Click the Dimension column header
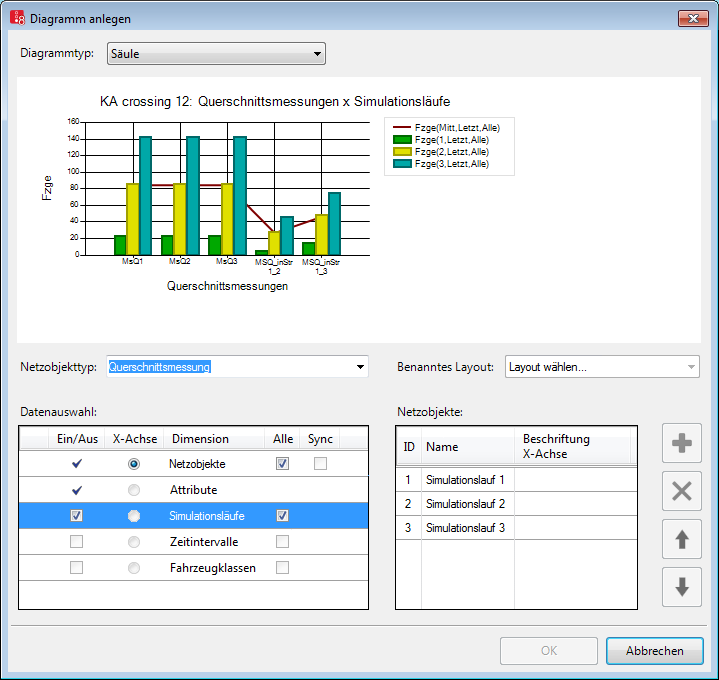The width and height of the screenshot is (719, 680). tap(200, 439)
